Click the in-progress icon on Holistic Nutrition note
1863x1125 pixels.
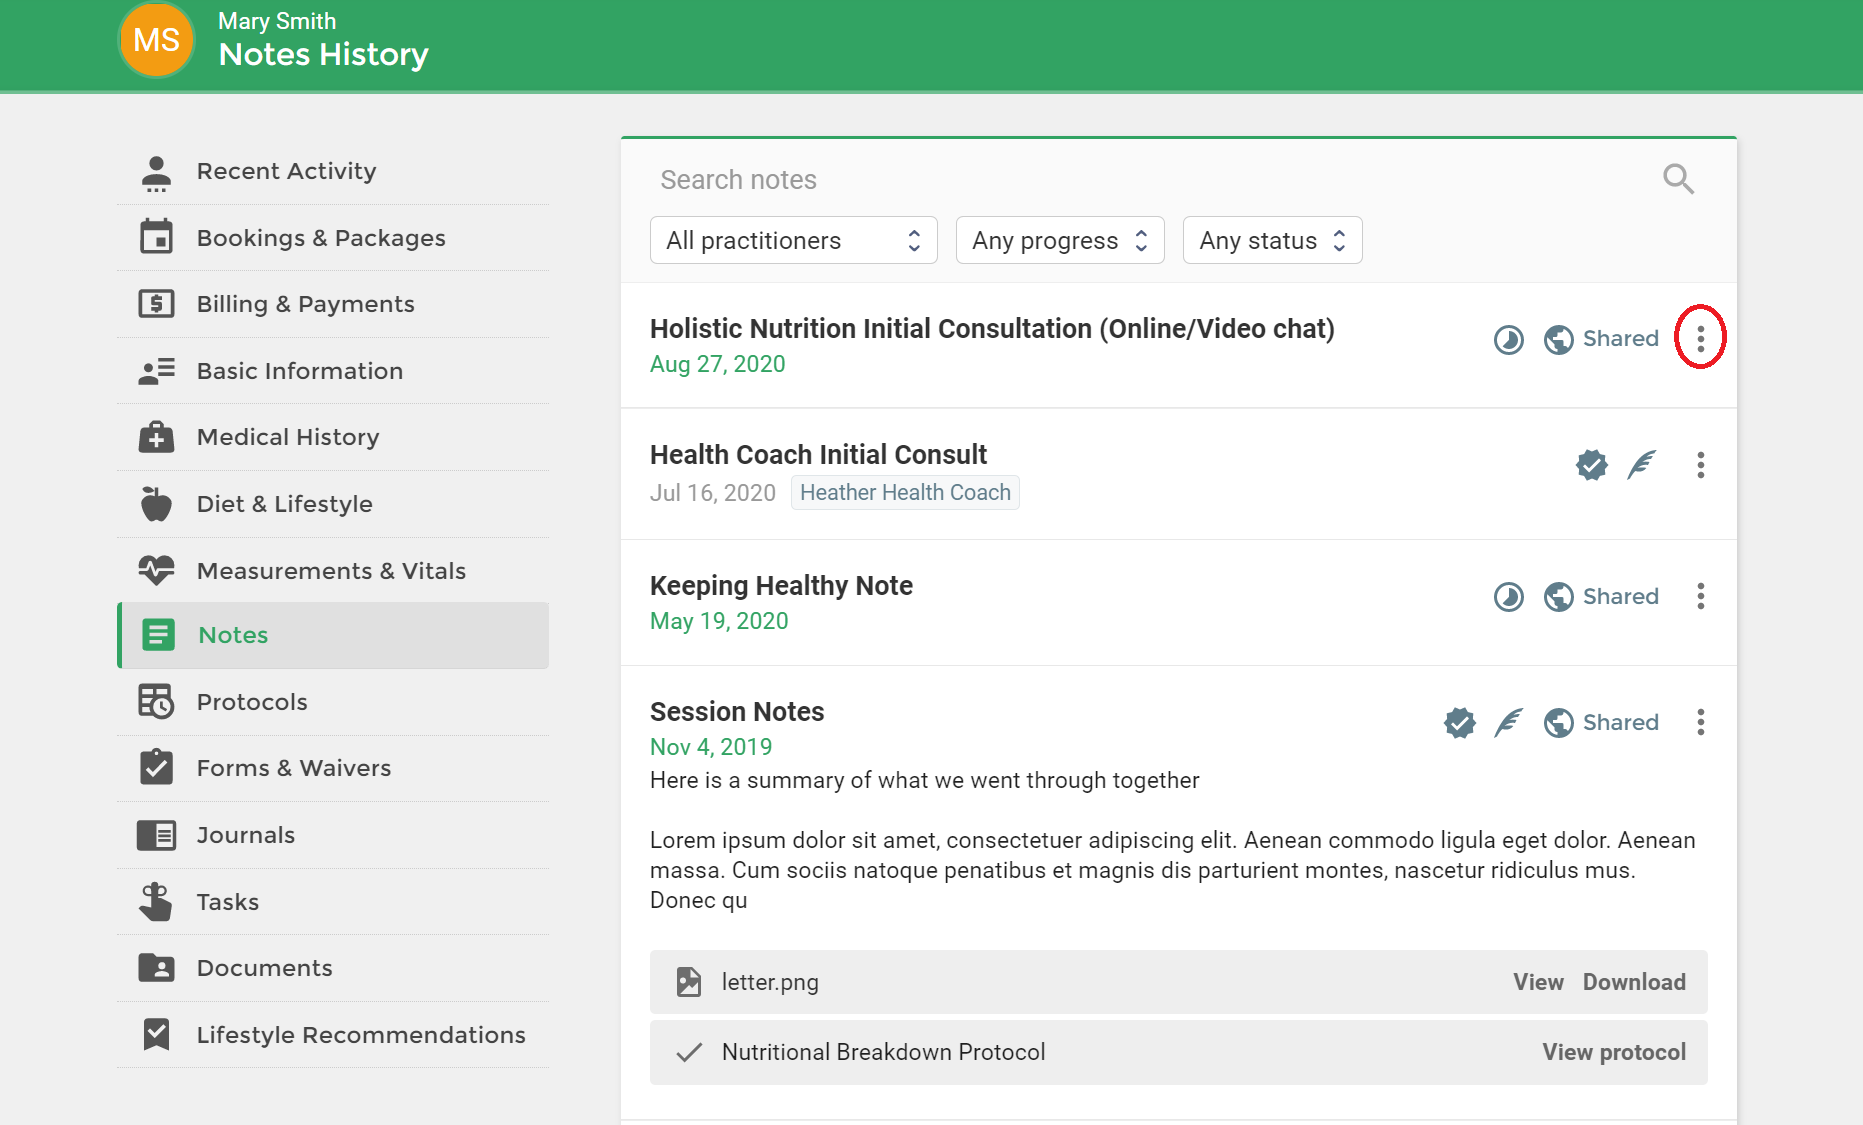(1509, 340)
